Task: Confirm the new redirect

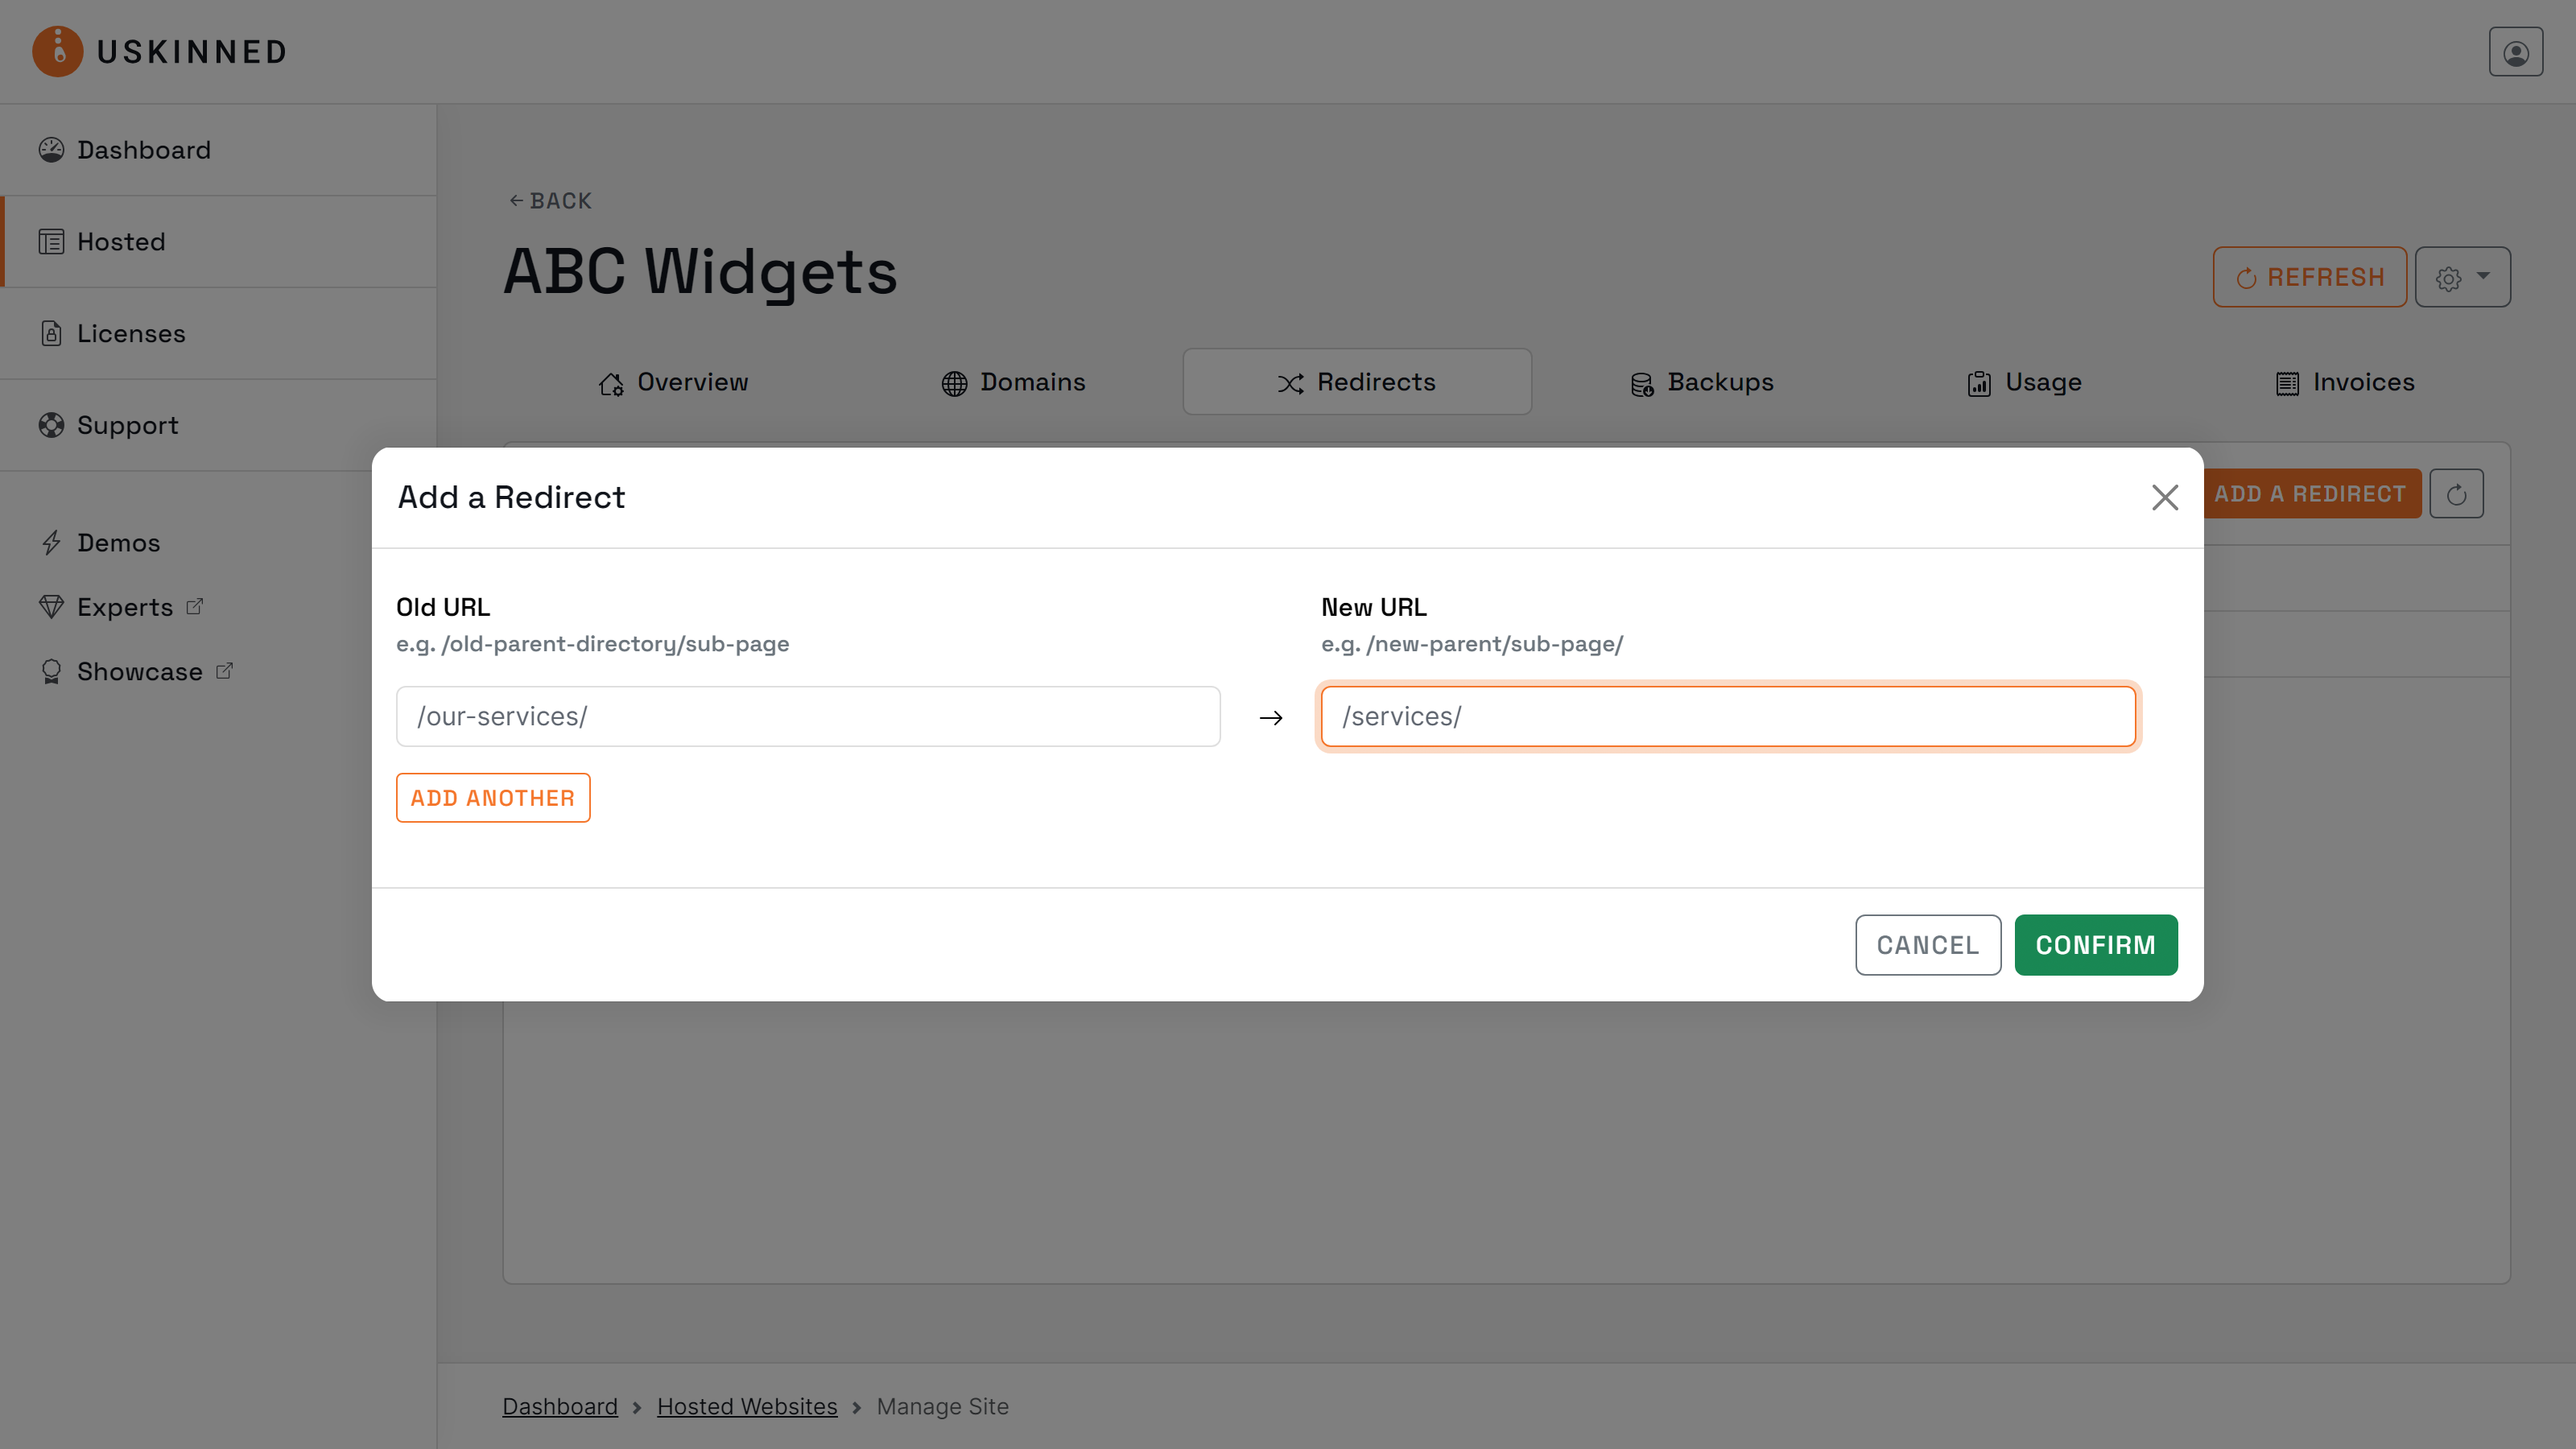Action: pyautogui.click(x=2095, y=944)
